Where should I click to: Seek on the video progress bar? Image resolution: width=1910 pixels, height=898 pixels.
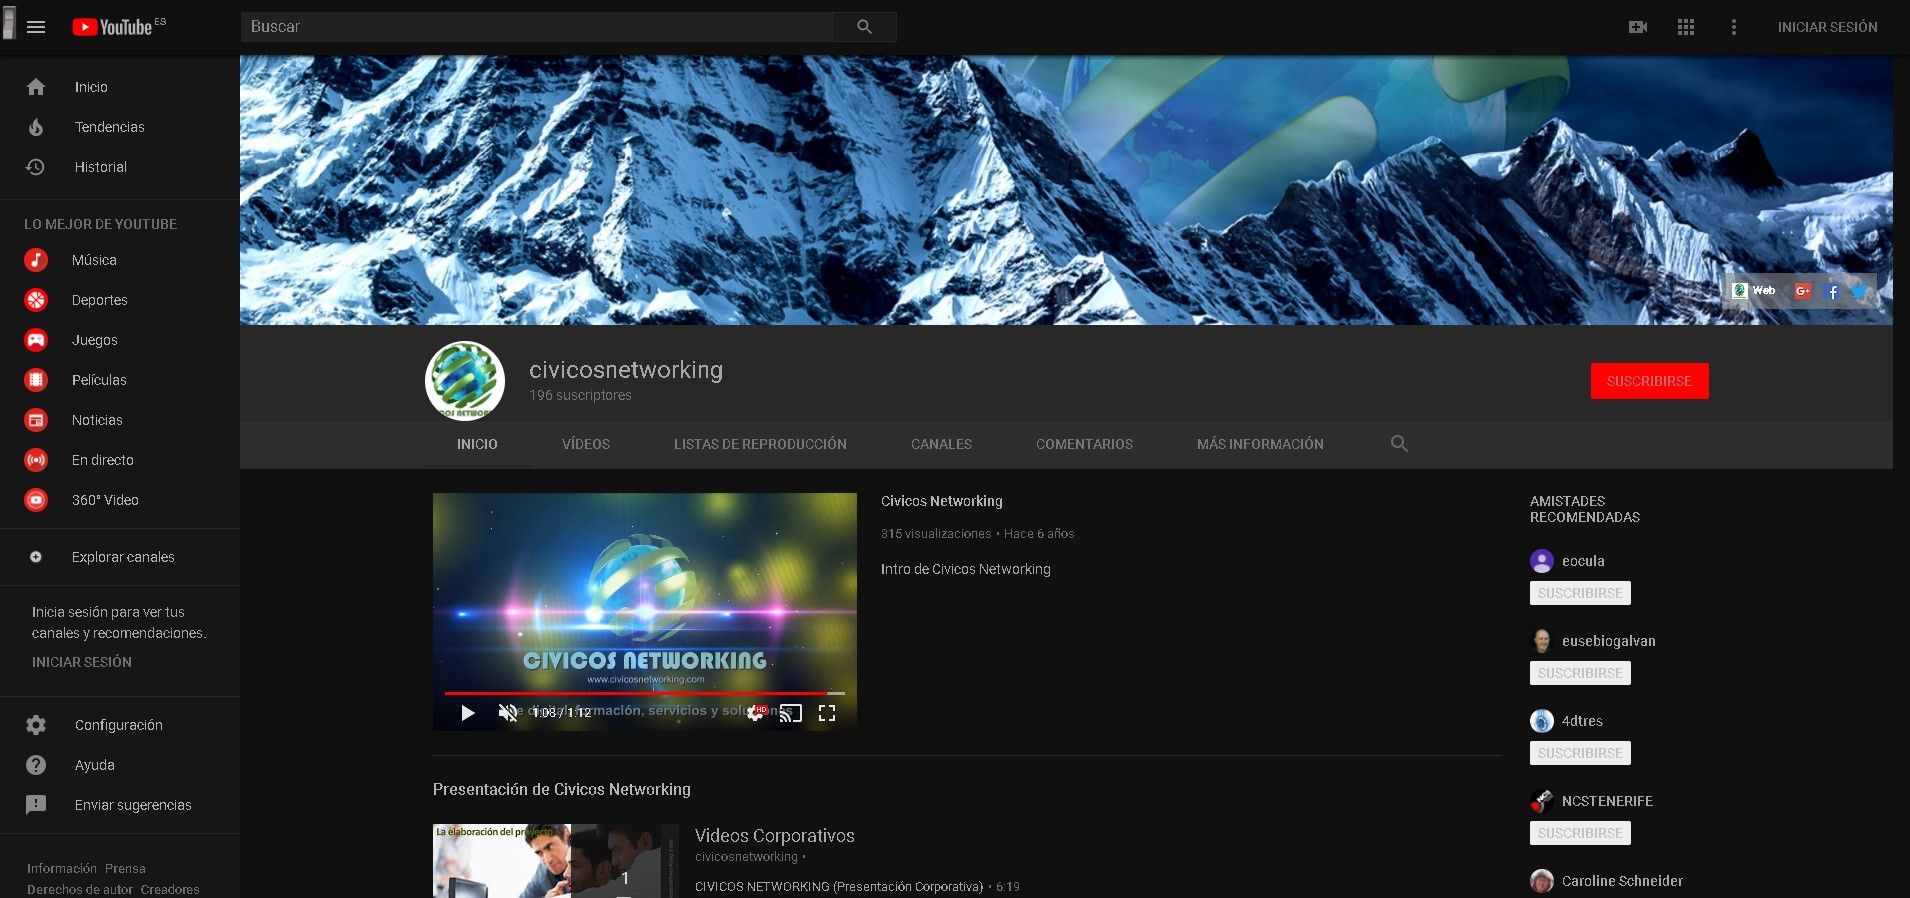pos(645,693)
